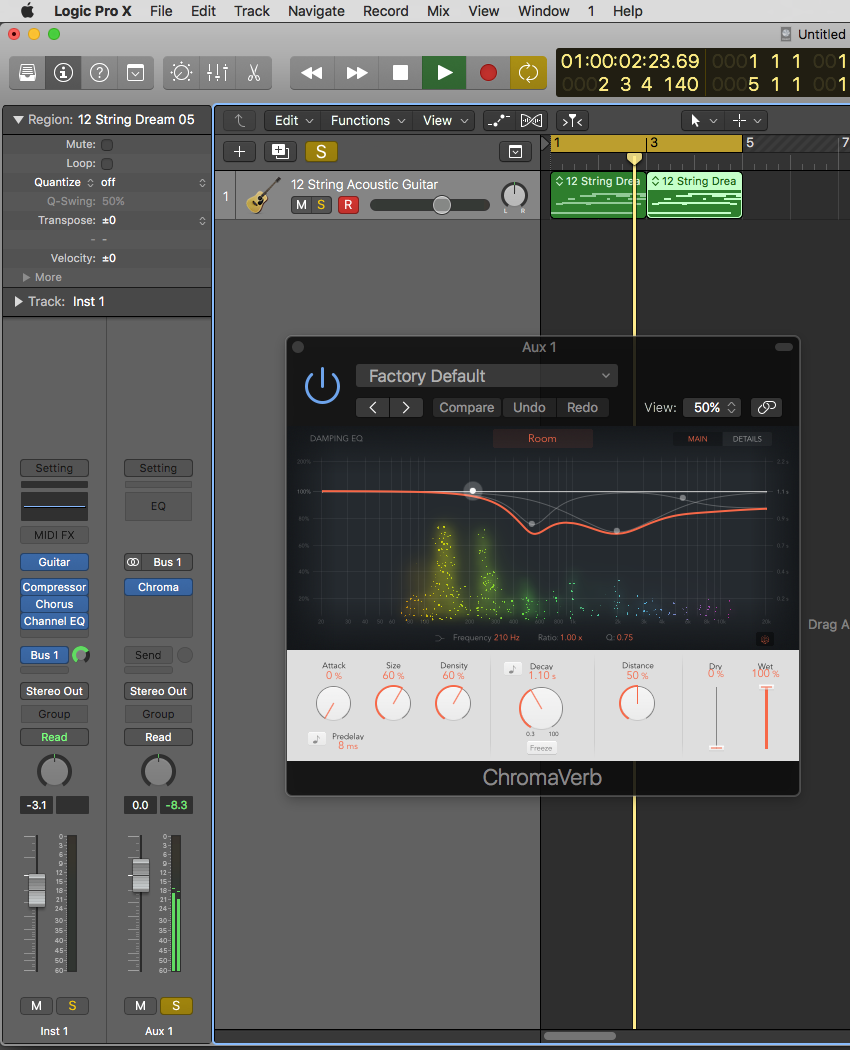Open the Edit menu in Tracks area

[x=293, y=121]
